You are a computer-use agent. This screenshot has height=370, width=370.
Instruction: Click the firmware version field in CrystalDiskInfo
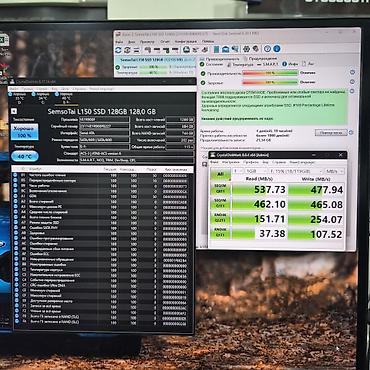104,119
